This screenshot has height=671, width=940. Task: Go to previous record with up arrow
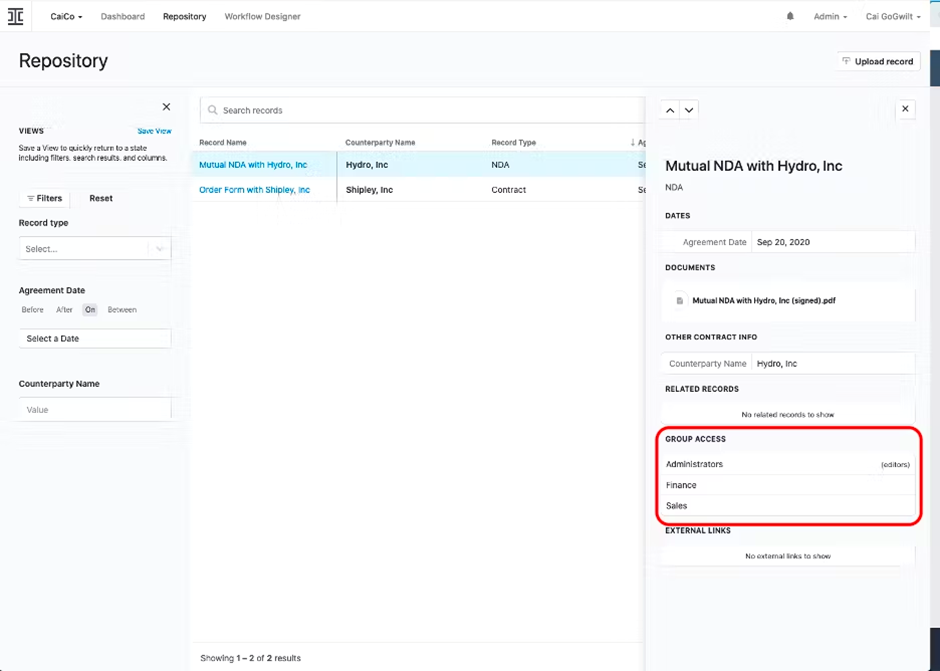click(x=670, y=110)
